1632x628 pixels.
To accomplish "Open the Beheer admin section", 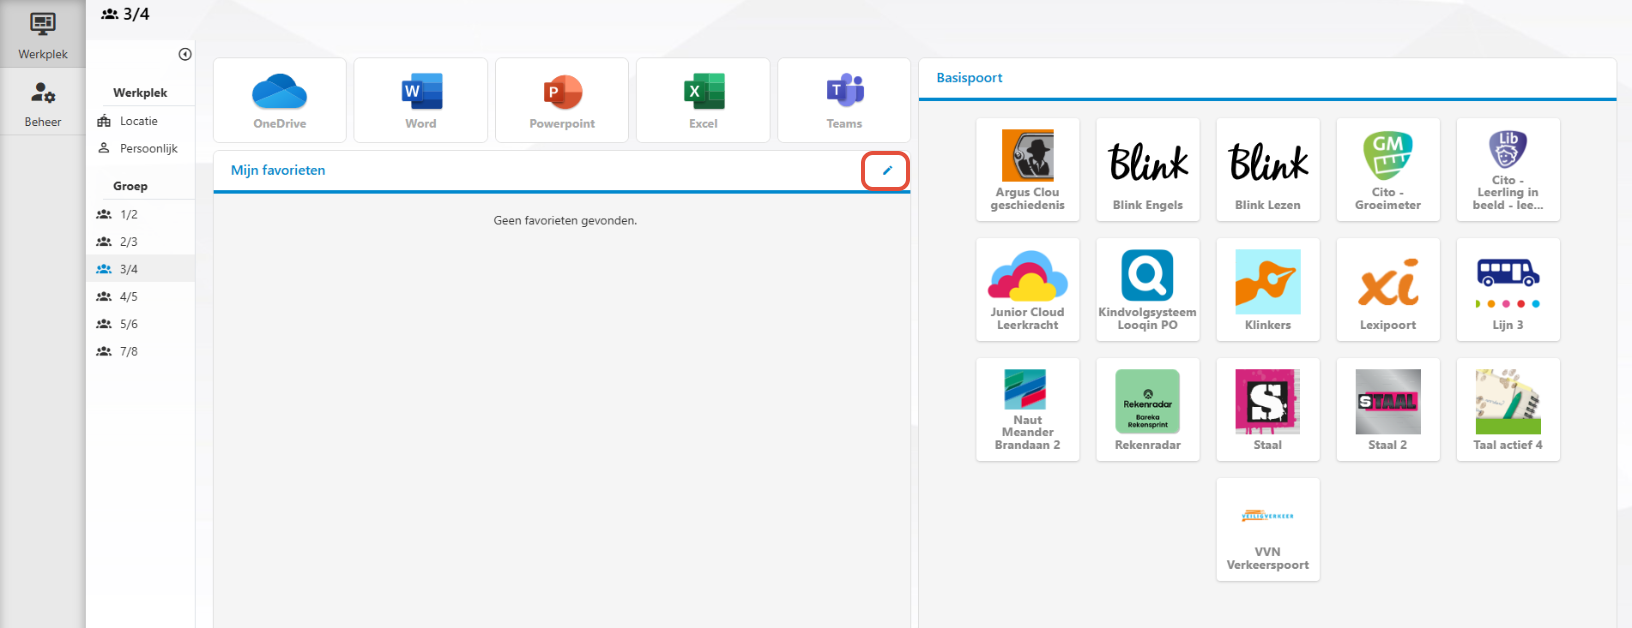I will pyautogui.click(x=42, y=103).
